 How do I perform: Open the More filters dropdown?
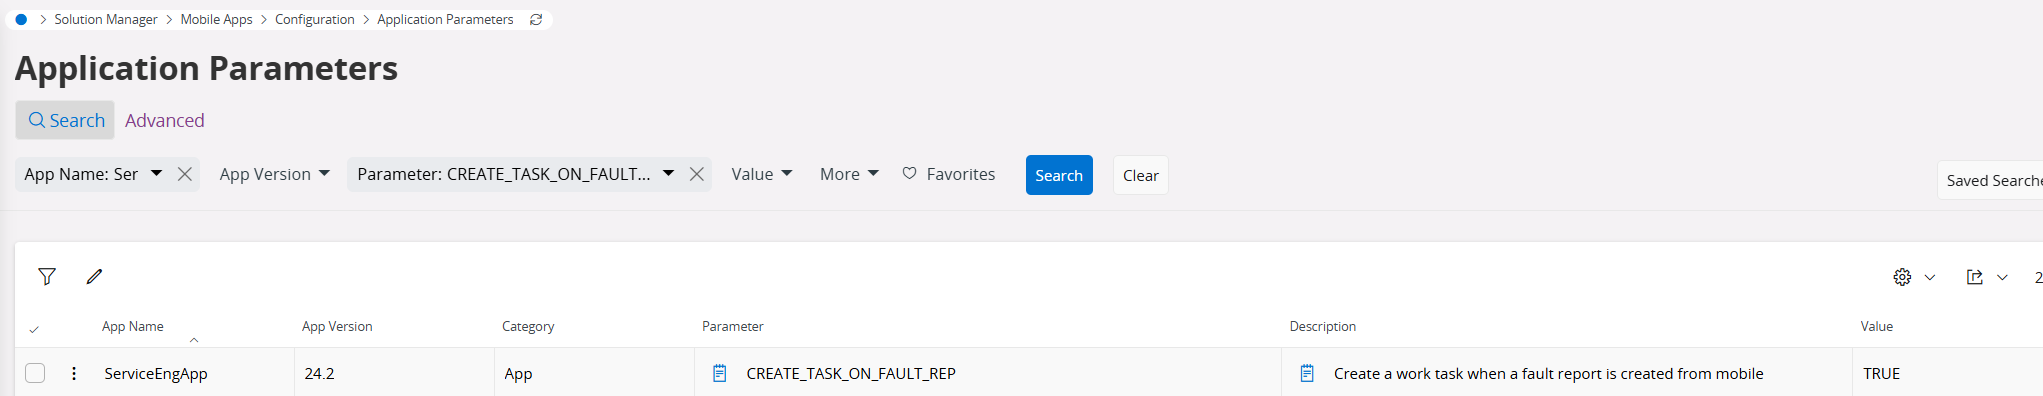pyautogui.click(x=849, y=174)
